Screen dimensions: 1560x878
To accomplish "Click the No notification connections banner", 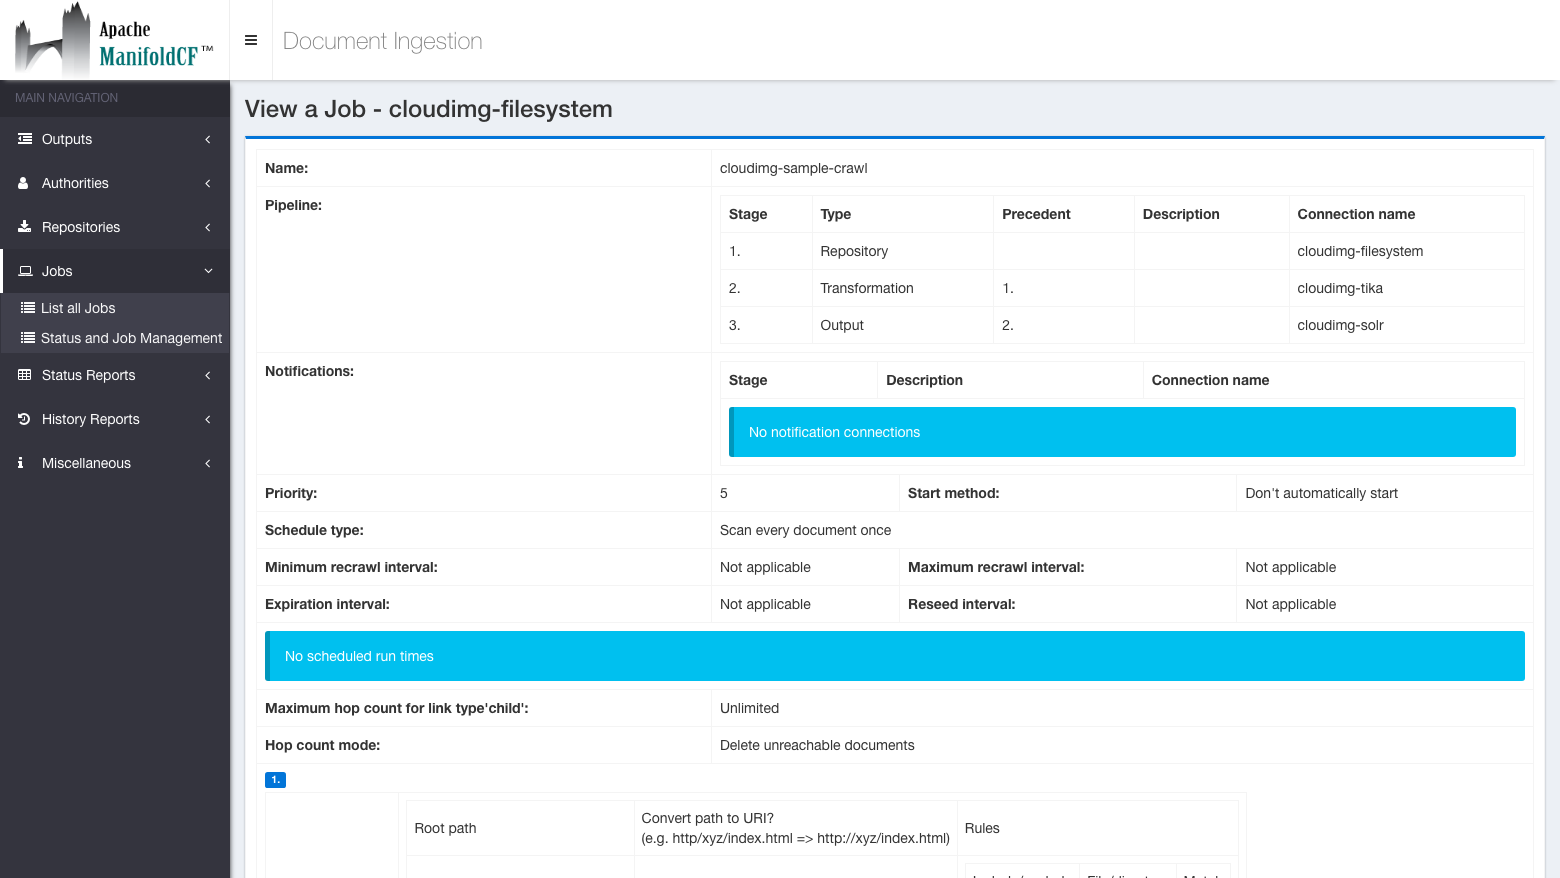I will click(1122, 432).
